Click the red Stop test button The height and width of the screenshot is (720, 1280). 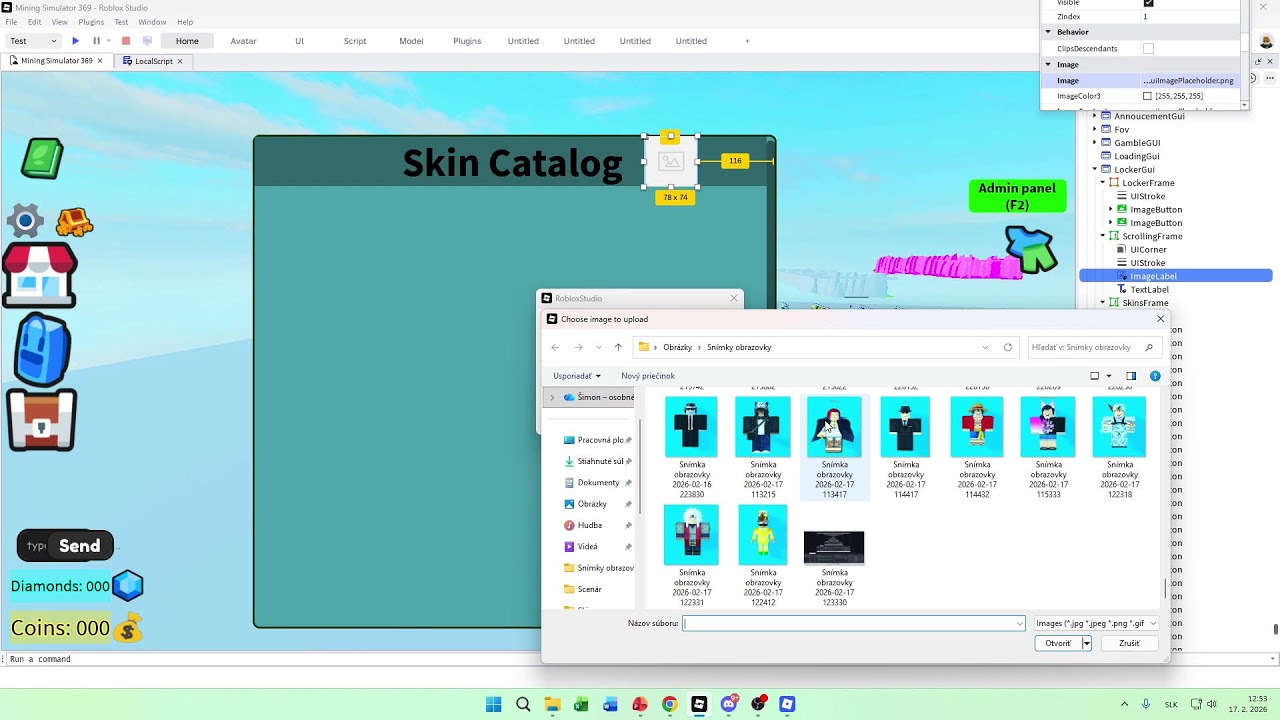coord(126,41)
